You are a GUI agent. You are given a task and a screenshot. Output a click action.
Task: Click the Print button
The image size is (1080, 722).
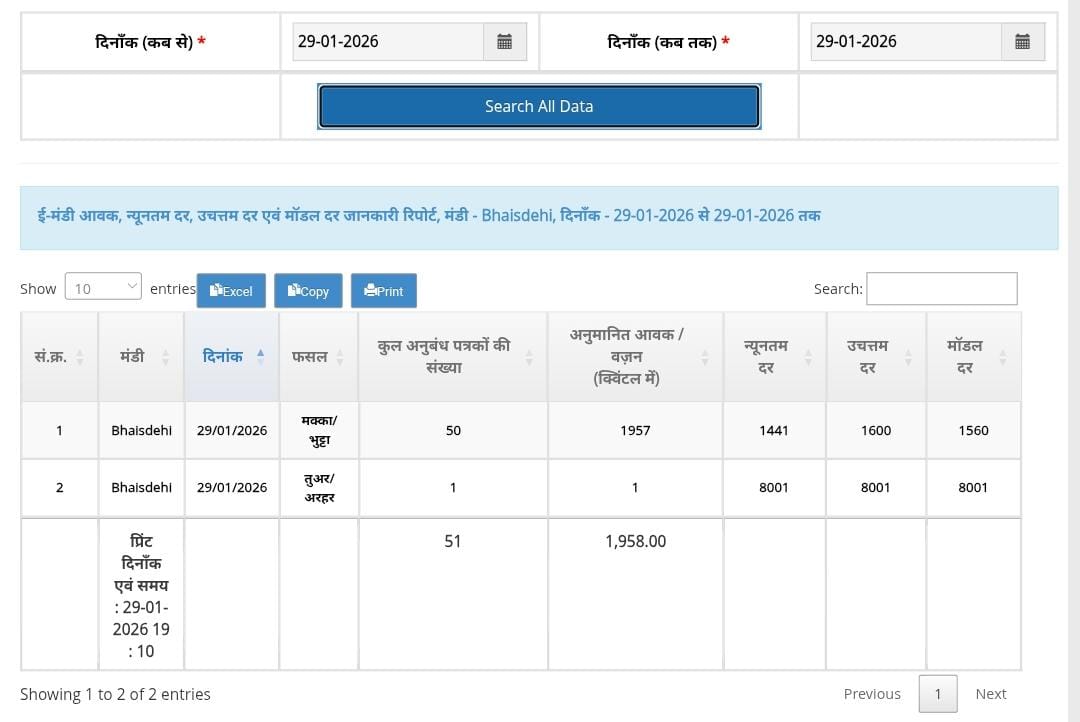384,291
